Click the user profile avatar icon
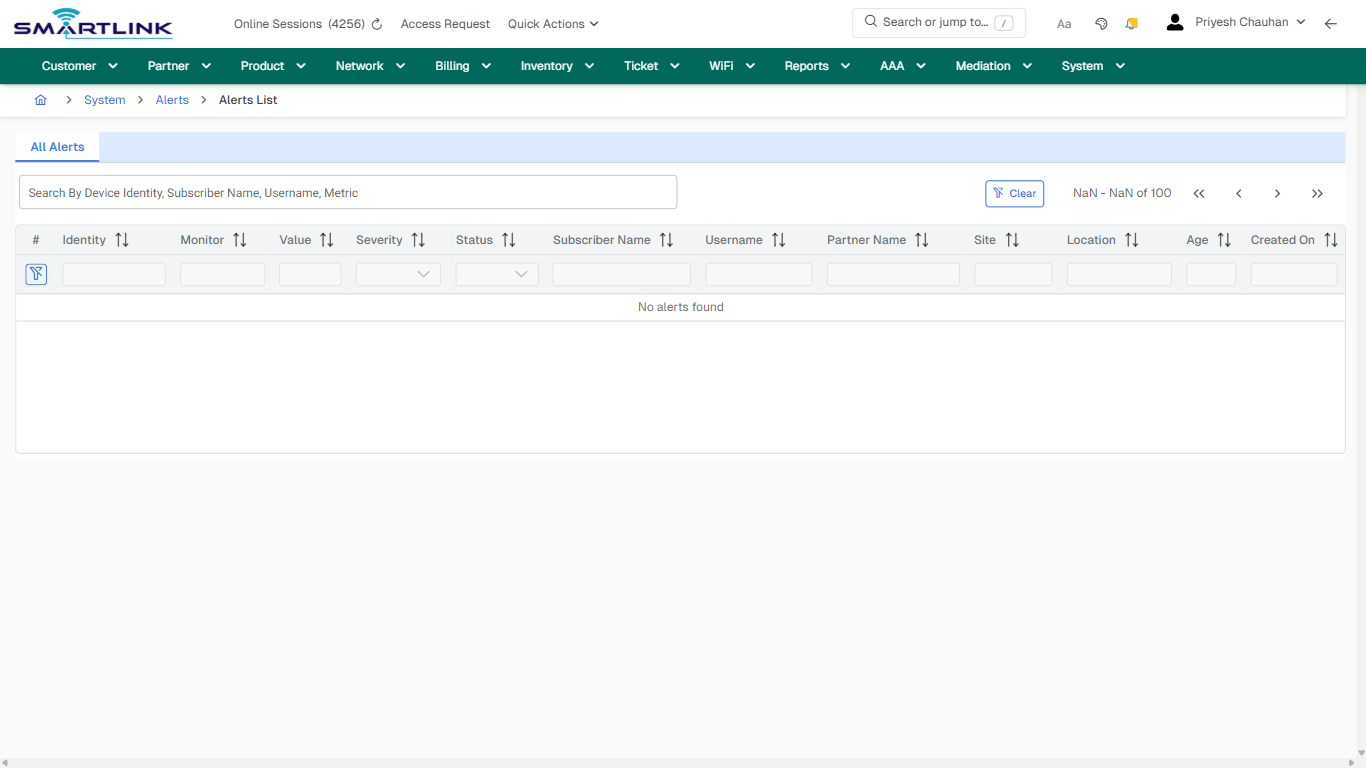The image size is (1366, 768). 1174,21
